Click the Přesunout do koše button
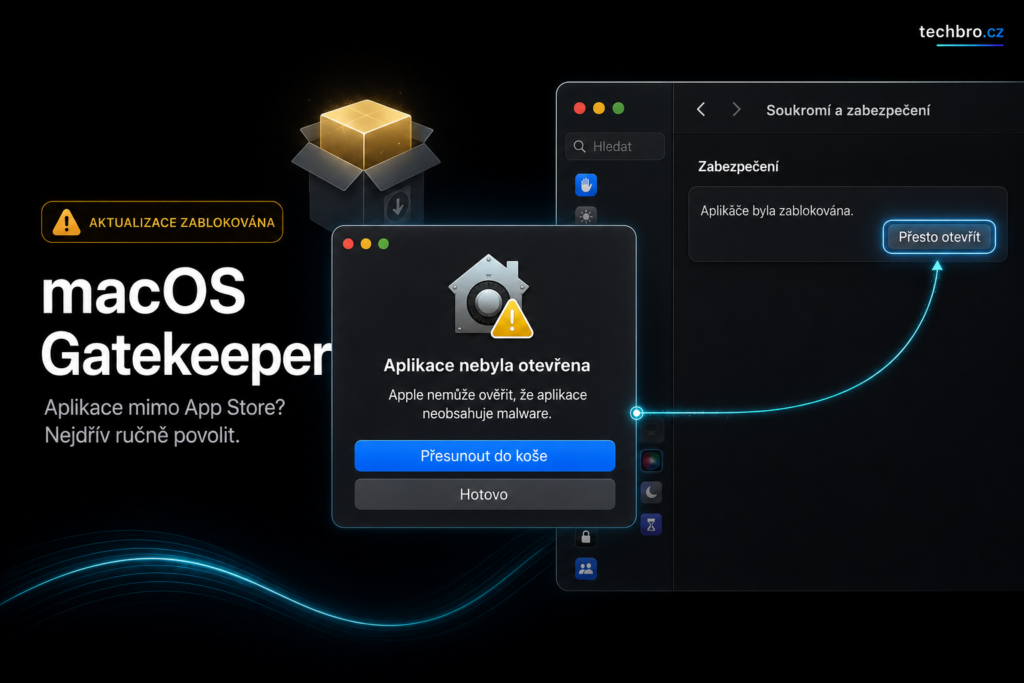Viewport: 1024px width, 683px height. point(485,456)
